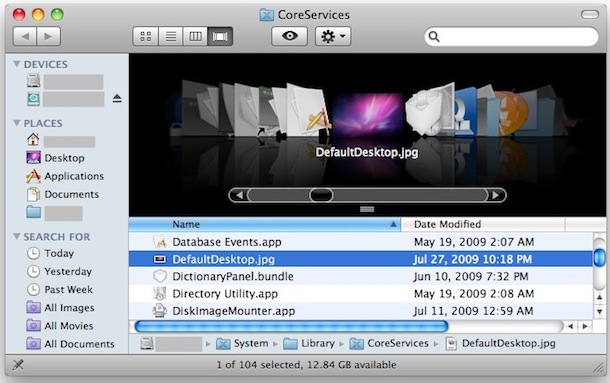610x383 pixels.
Task: Toggle the toolbar with the title bar pill button
Action: pos(590,14)
